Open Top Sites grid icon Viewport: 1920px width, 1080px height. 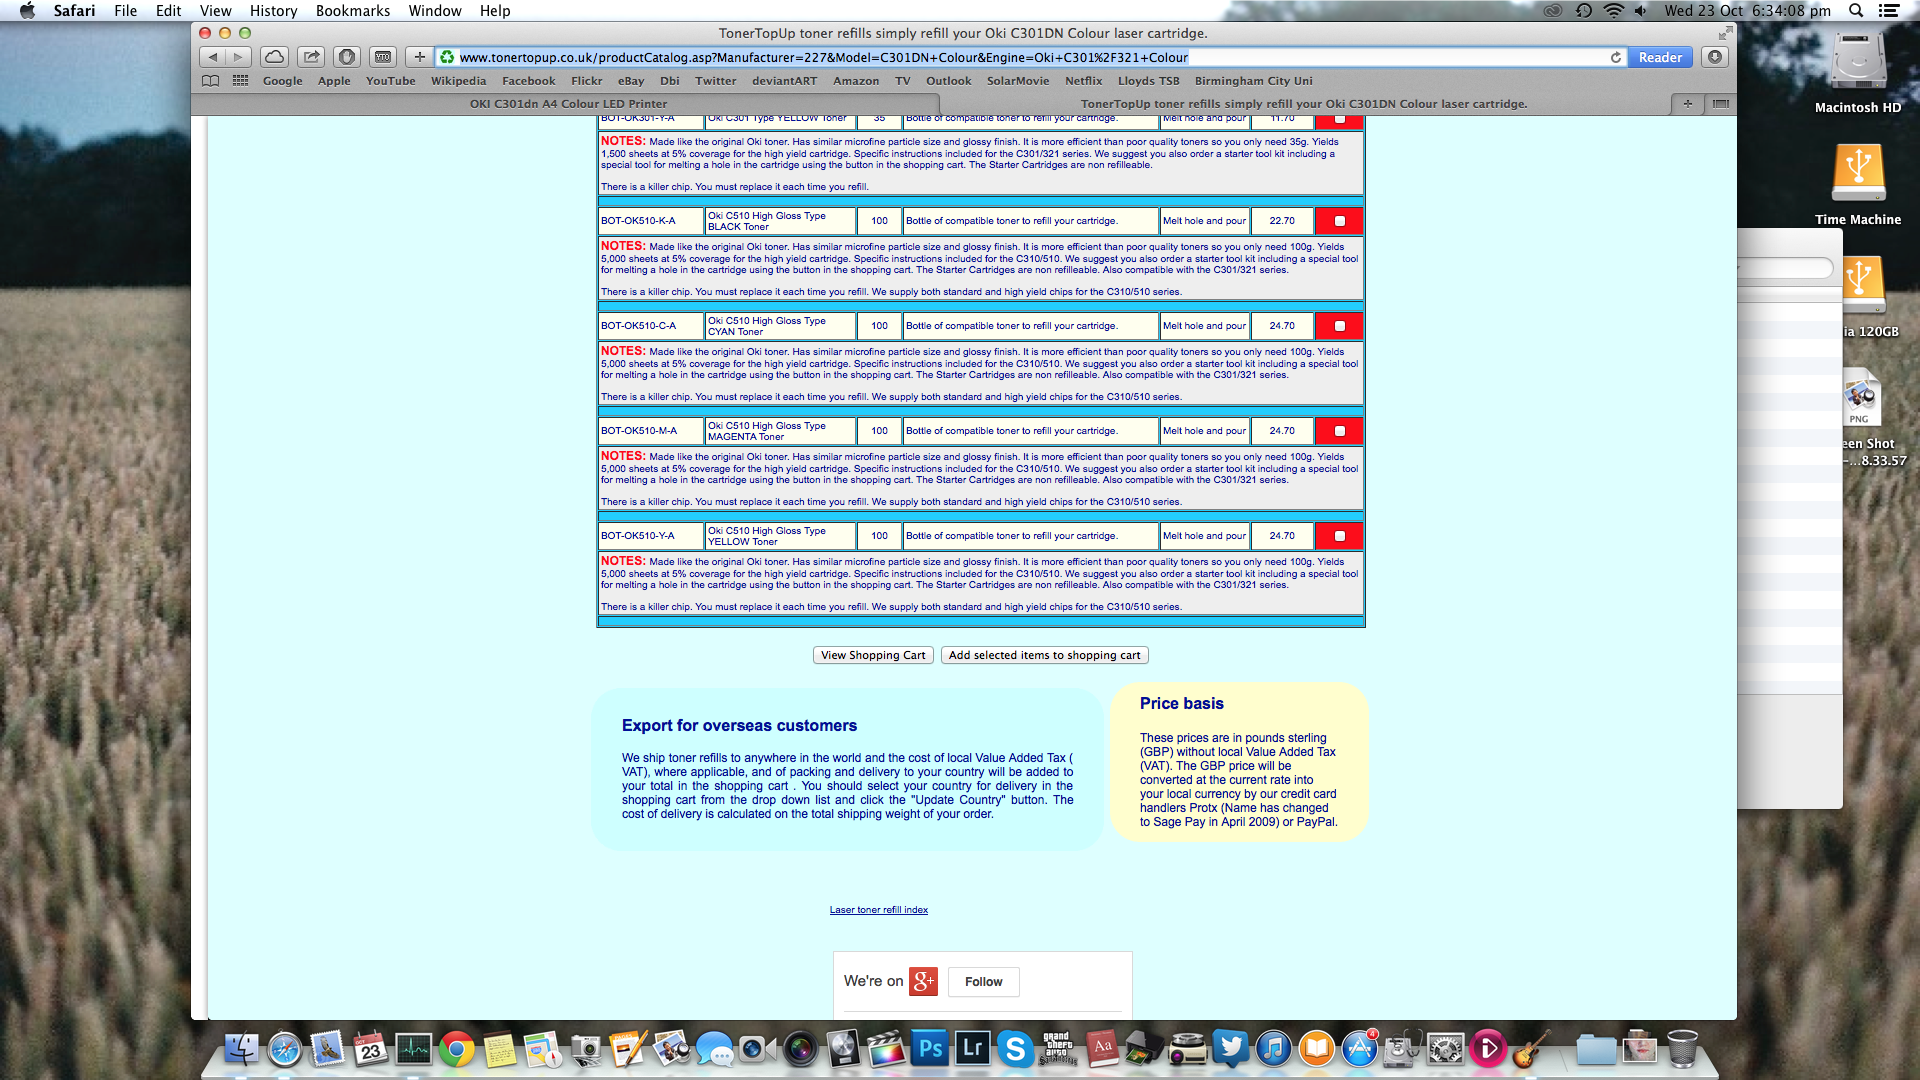[x=240, y=81]
